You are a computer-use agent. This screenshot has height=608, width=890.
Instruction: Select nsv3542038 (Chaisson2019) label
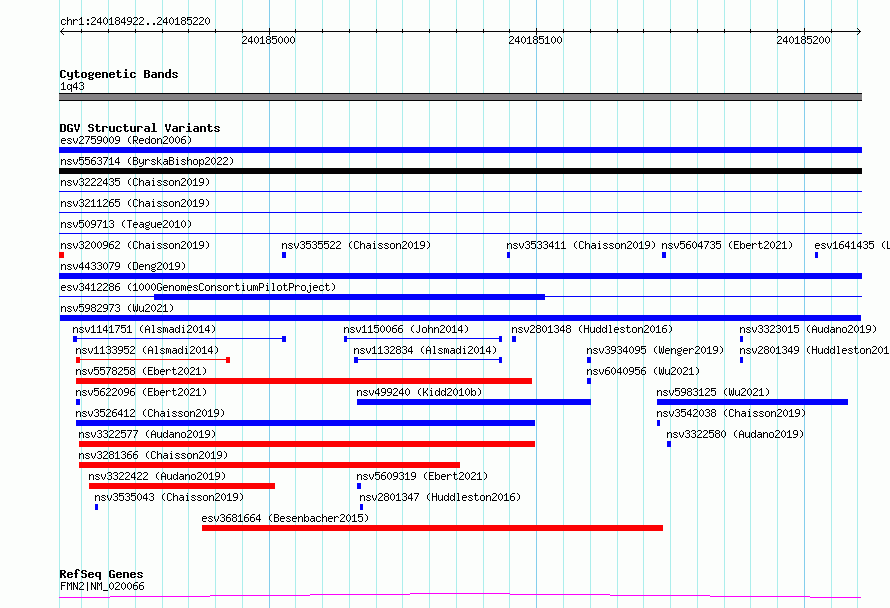coord(731,413)
